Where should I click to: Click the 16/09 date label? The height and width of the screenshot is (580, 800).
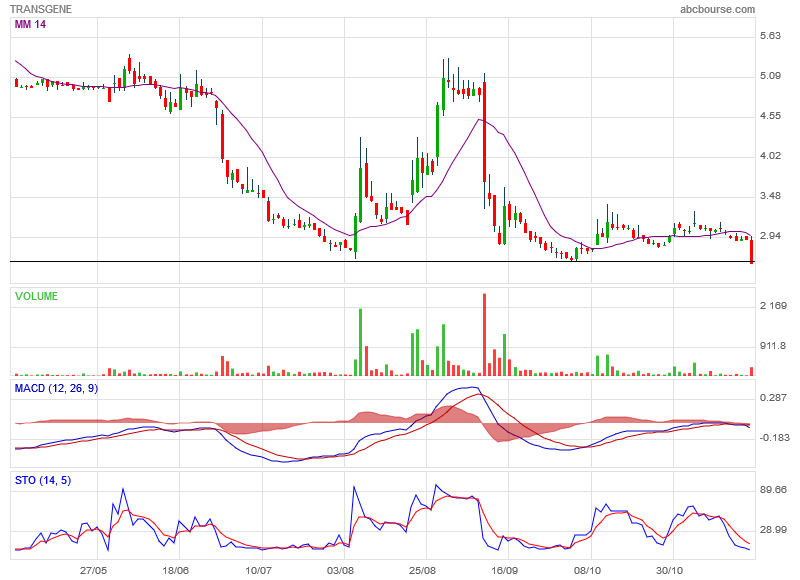point(505,570)
